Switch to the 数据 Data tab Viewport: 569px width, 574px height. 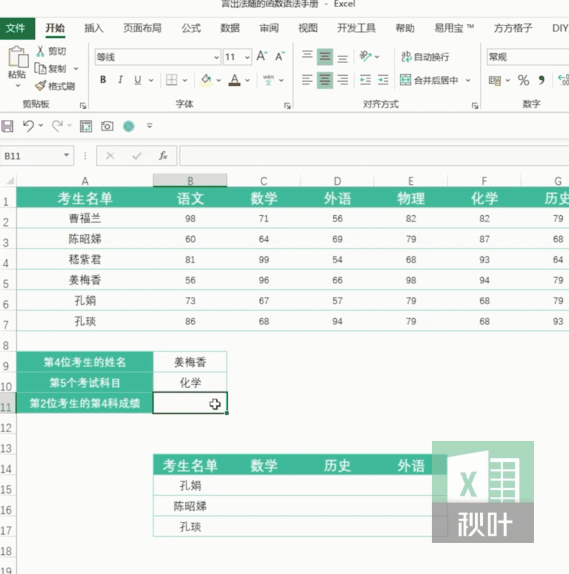point(230,28)
